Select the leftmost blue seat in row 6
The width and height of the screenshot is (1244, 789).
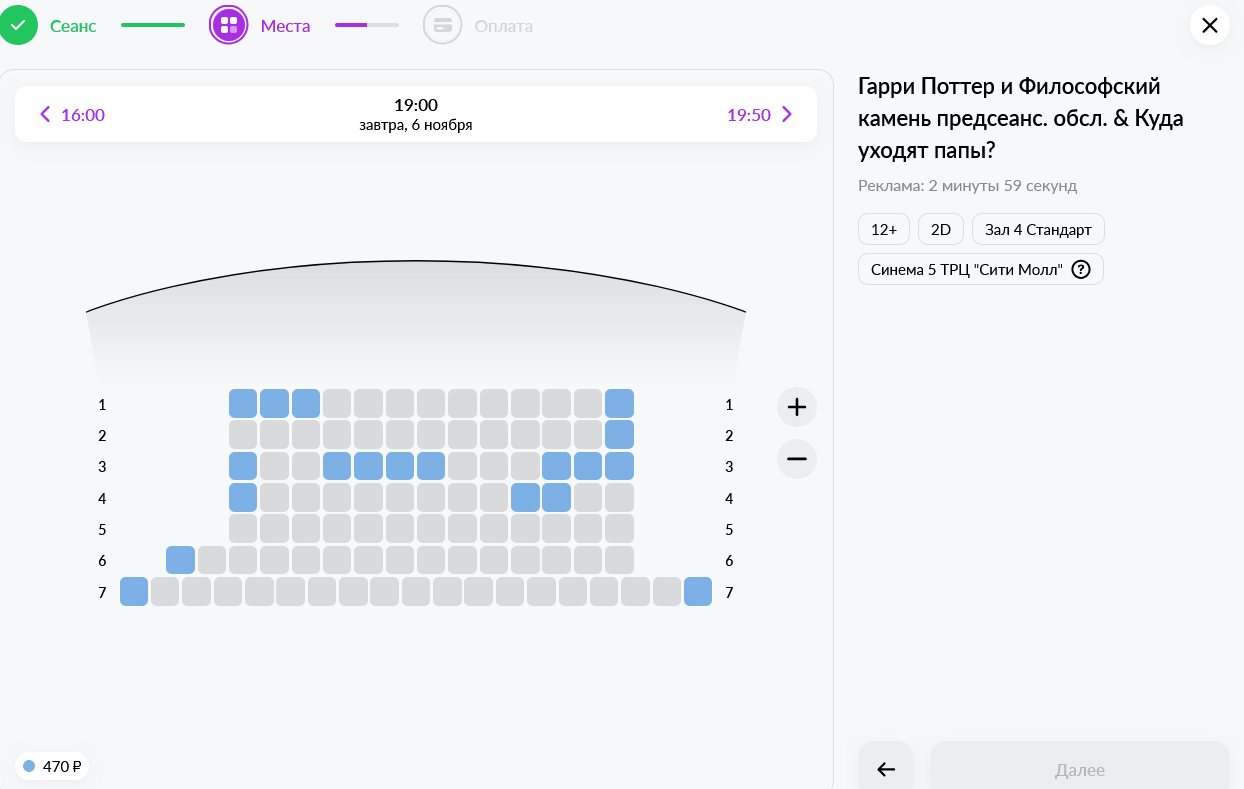point(180,560)
